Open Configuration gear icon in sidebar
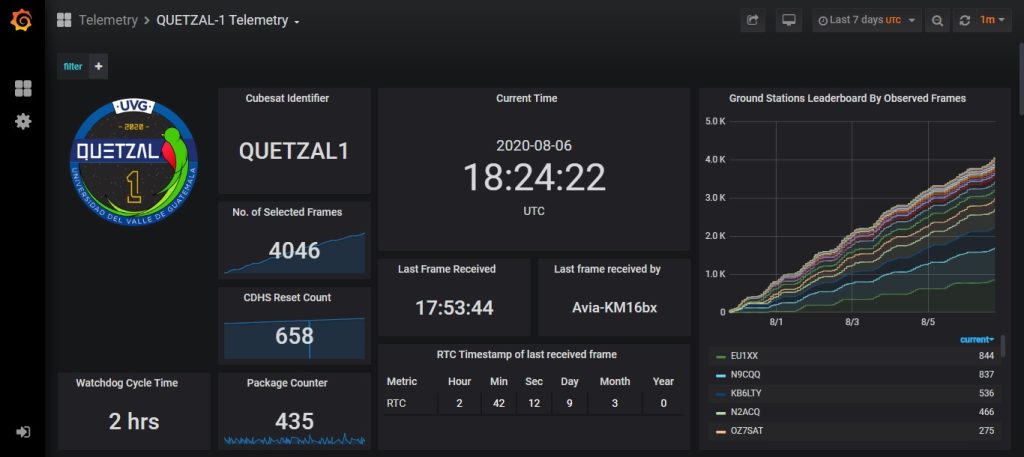Image resolution: width=1024 pixels, height=457 pixels. click(22, 121)
